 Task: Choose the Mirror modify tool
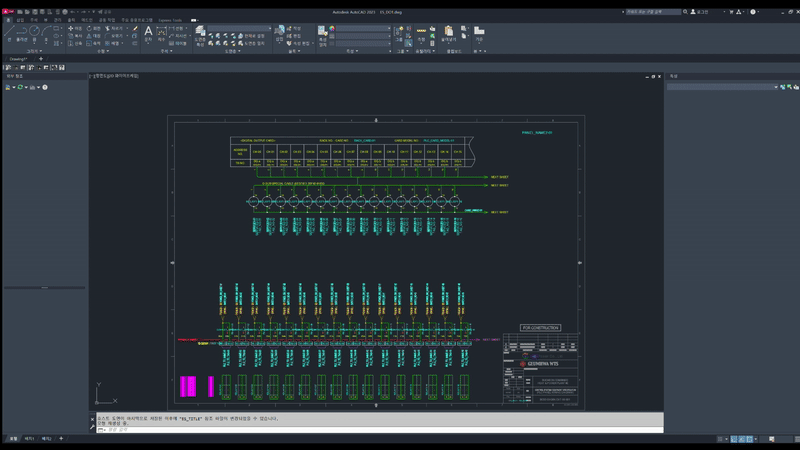(93, 36)
